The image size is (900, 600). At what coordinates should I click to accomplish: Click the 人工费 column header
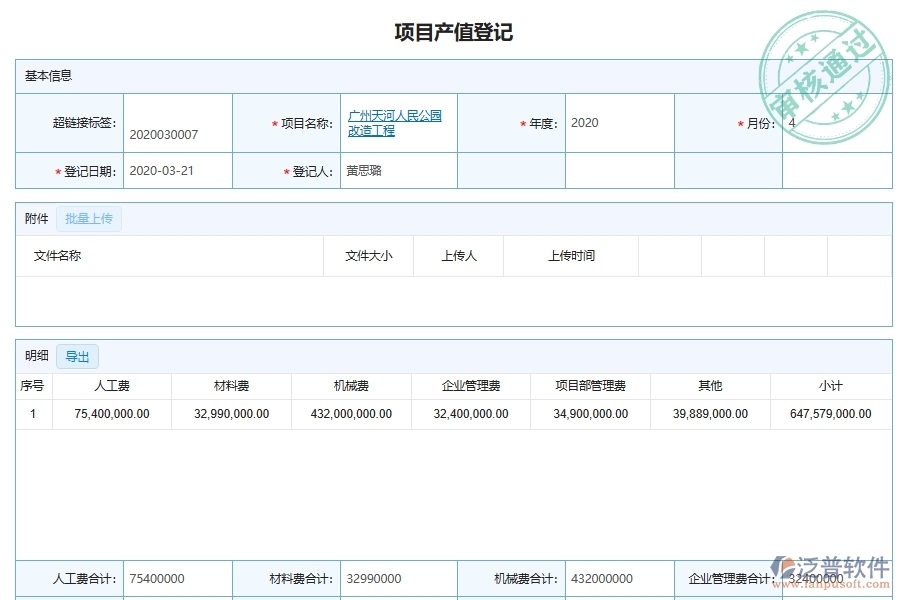111,385
